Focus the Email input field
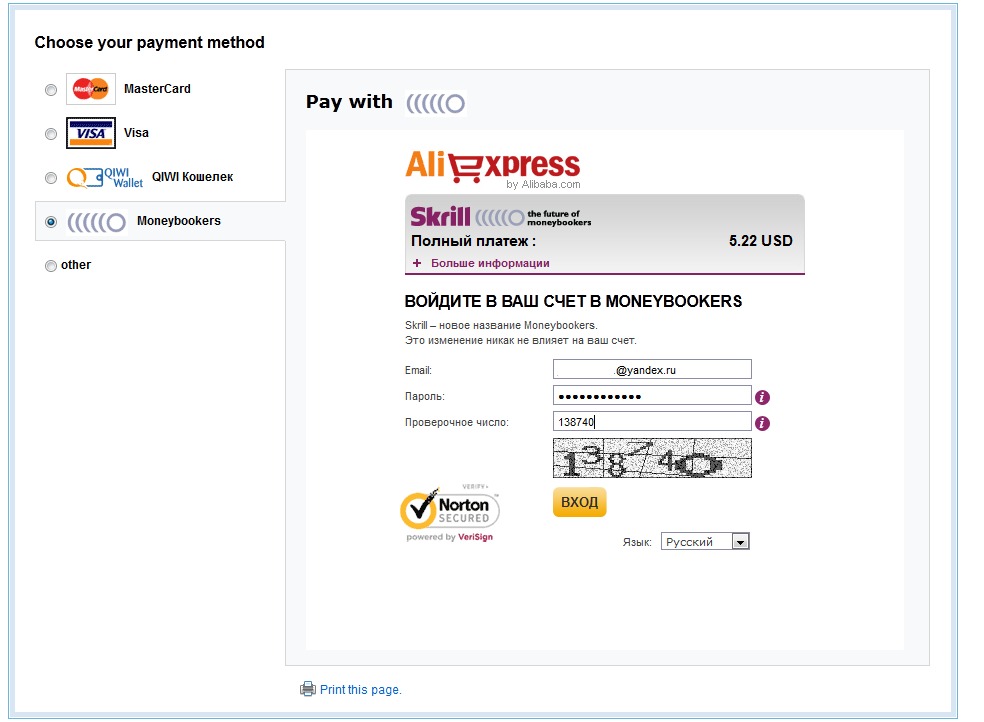 pos(651,370)
